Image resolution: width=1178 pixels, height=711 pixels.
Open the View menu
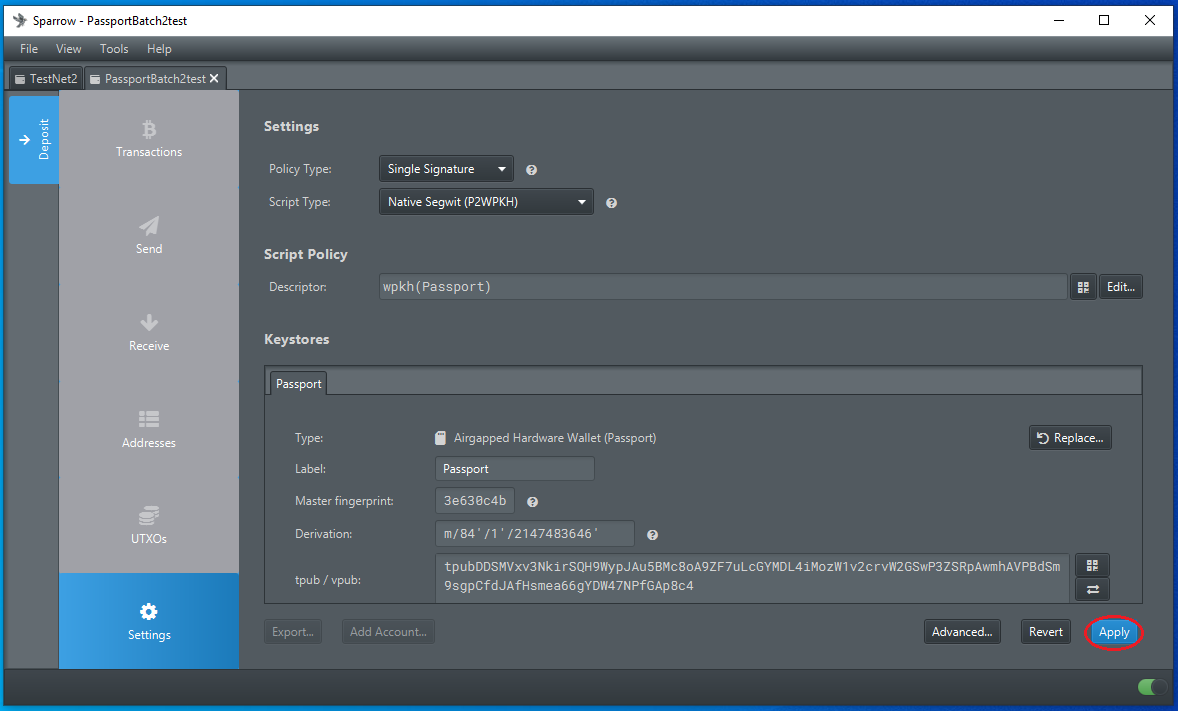pyautogui.click(x=68, y=49)
